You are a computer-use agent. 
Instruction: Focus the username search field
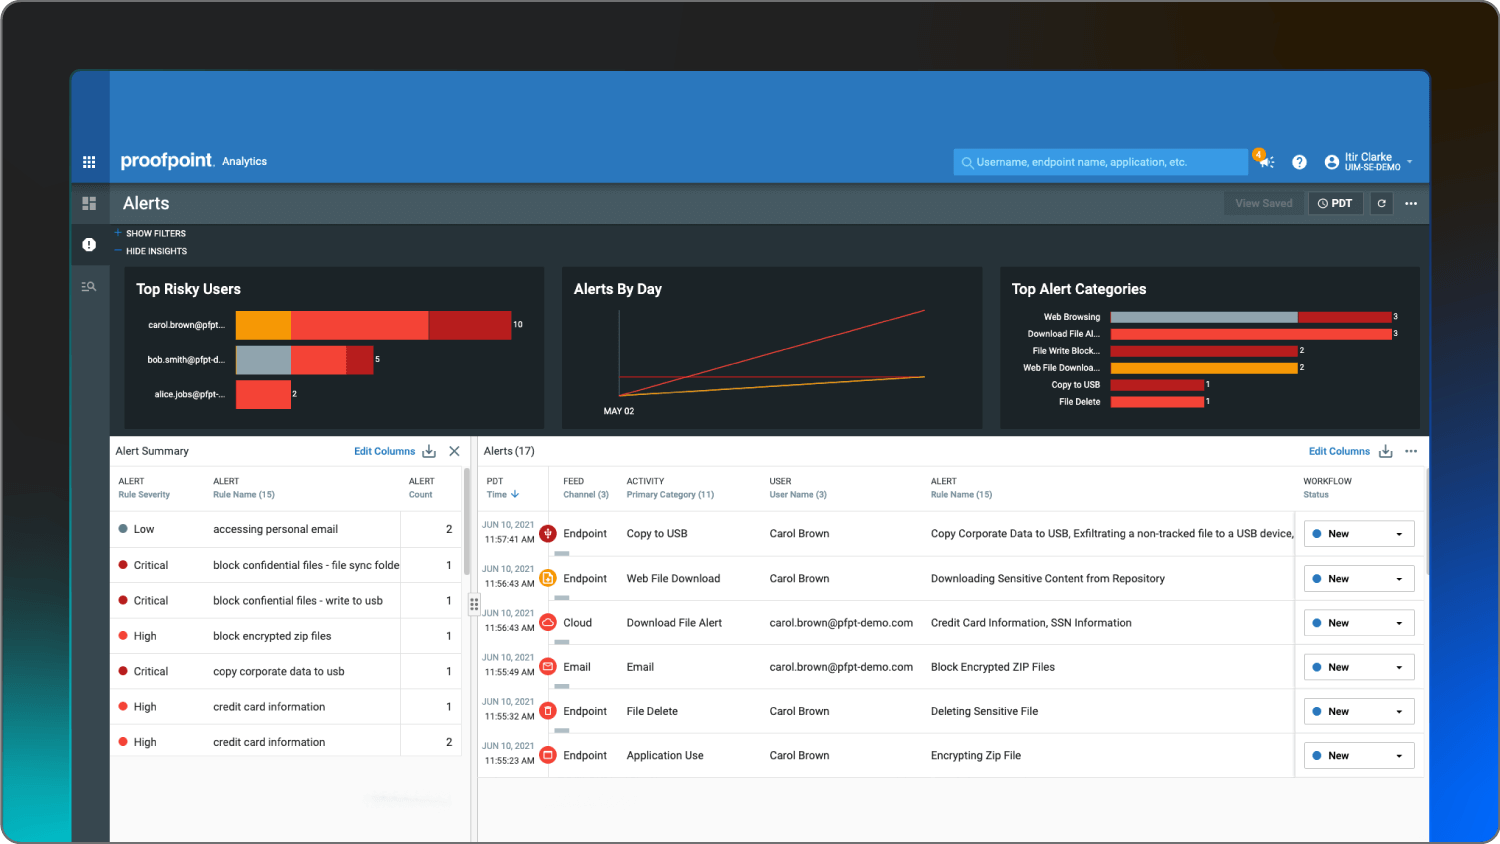click(1100, 162)
